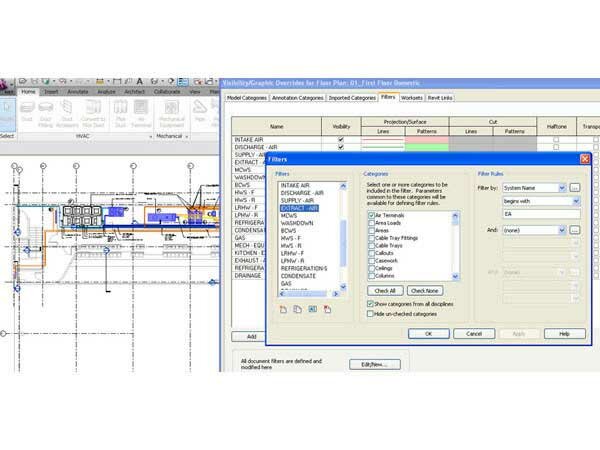
Task: Open the Imported Categories tab
Action: [352, 98]
